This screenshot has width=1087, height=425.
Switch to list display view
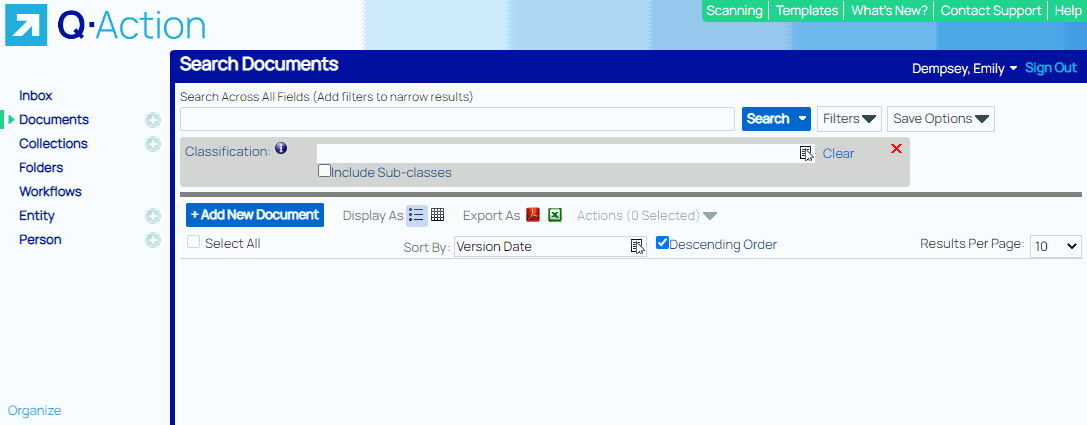click(x=417, y=215)
